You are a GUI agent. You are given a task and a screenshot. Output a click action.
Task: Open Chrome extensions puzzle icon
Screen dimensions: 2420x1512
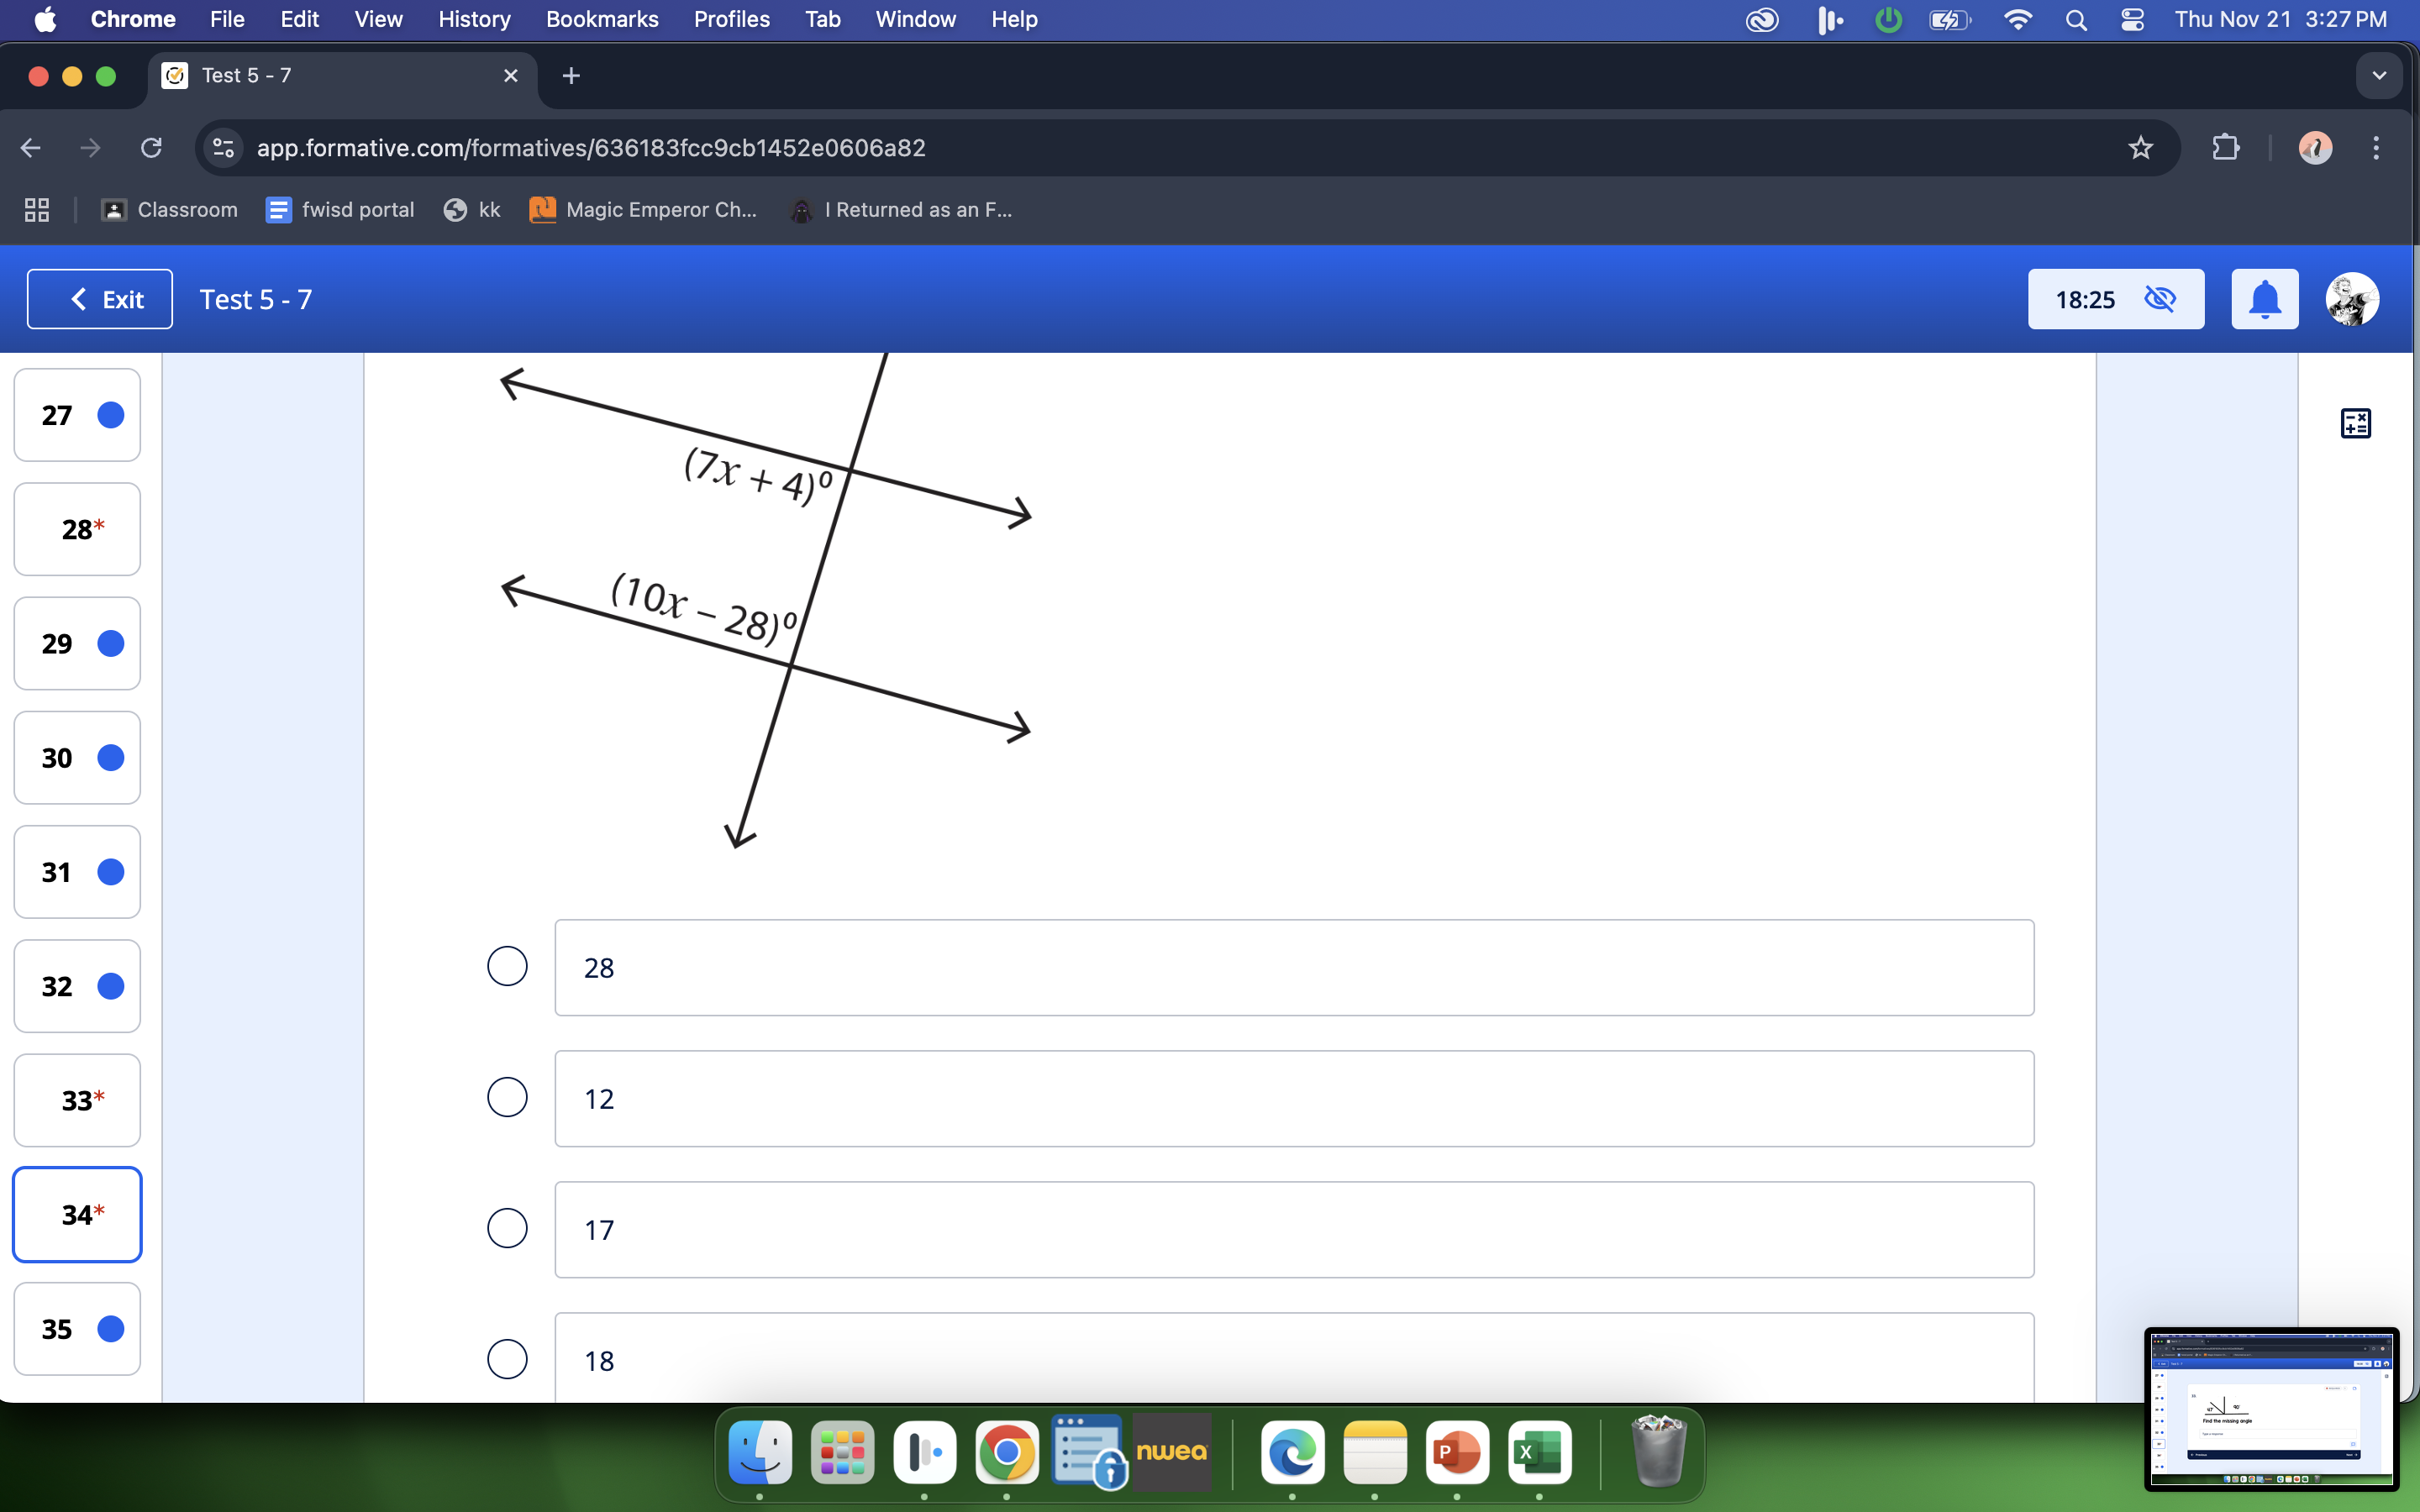[x=2225, y=148]
